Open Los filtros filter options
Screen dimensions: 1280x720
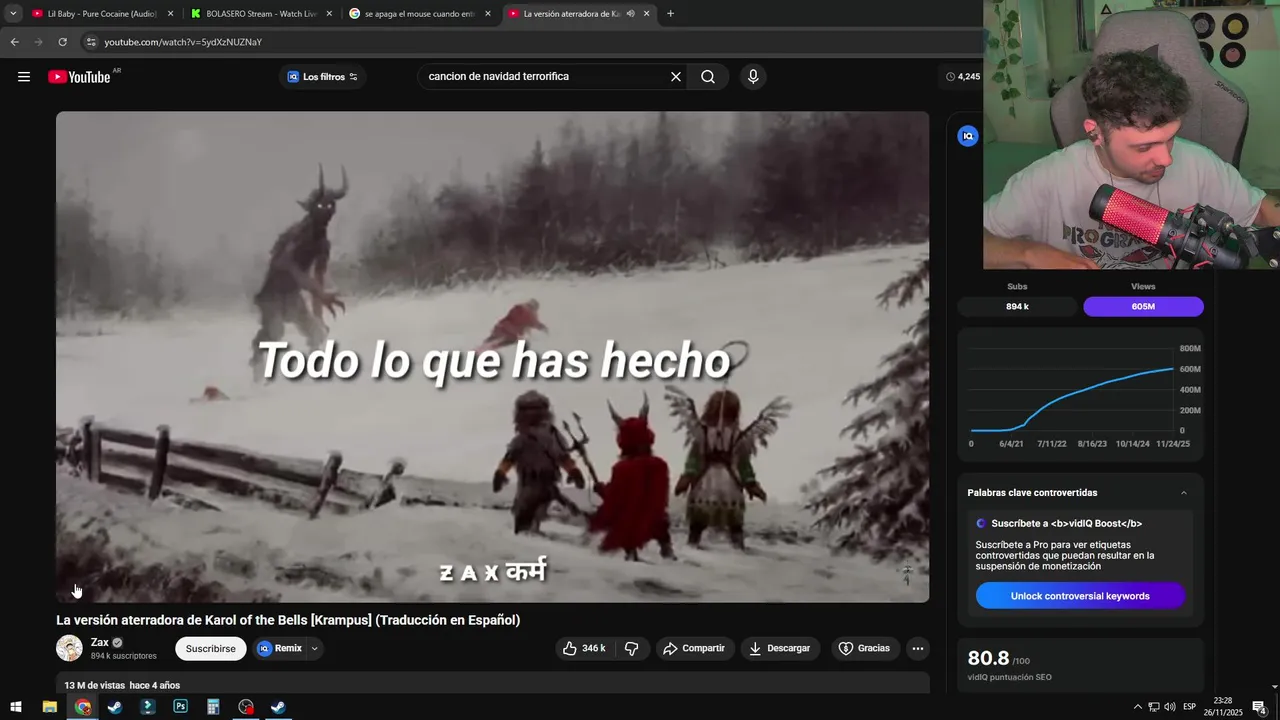pos(322,77)
